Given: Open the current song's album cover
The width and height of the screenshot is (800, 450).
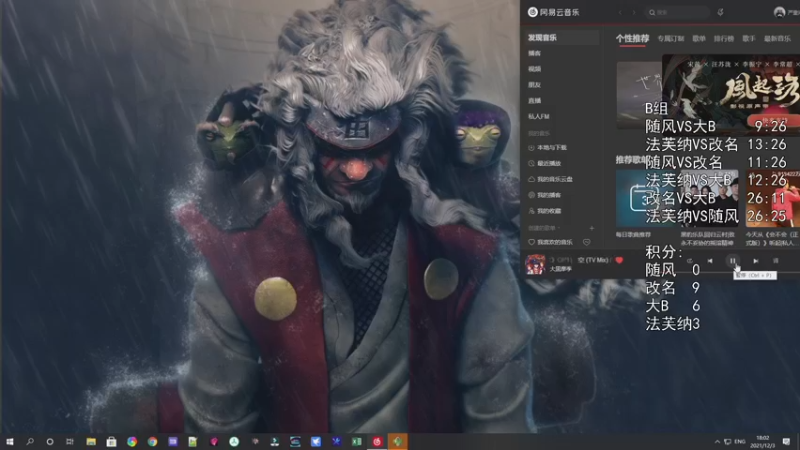Looking at the screenshot, I should 535,264.
